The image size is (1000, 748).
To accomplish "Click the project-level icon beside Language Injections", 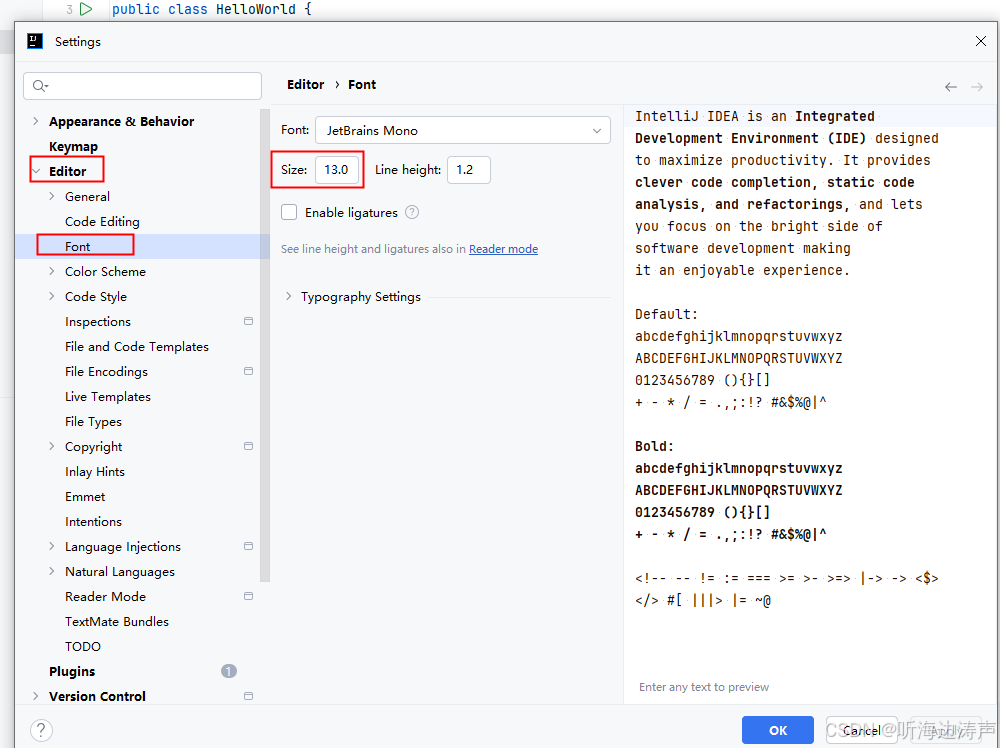I will 249,546.
